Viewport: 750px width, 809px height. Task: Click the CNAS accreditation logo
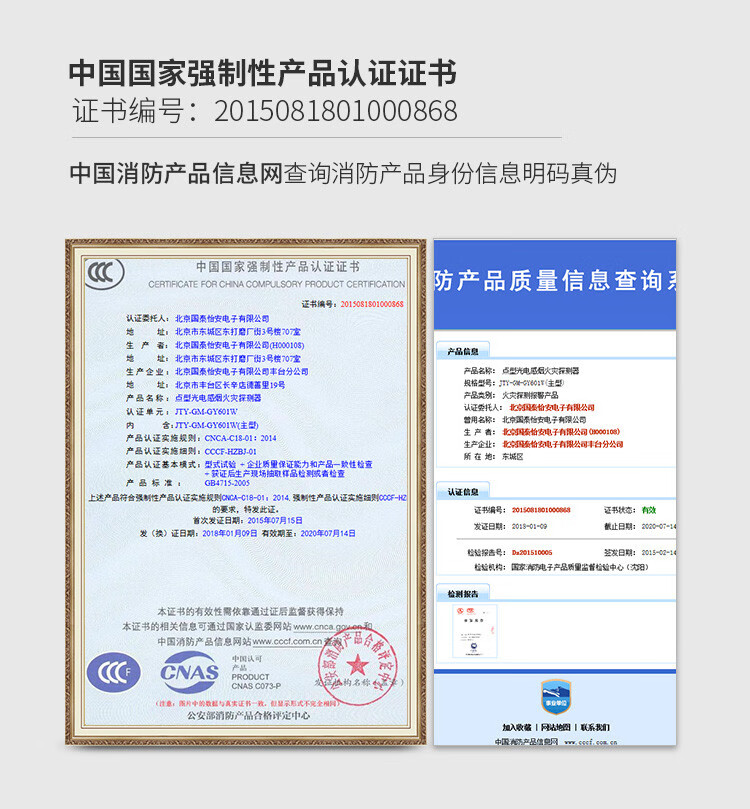(x=189, y=672)
